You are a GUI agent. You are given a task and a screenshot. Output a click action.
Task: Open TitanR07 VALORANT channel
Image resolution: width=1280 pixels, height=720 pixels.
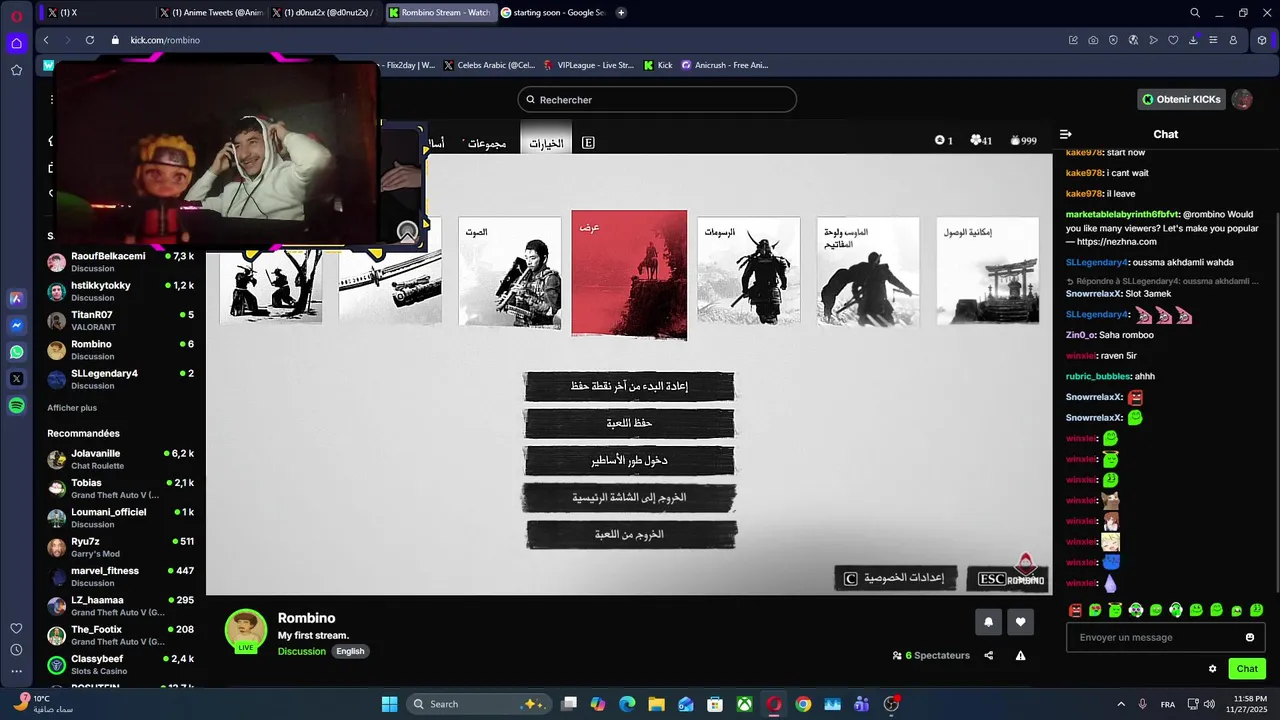[x=120, y=321]
